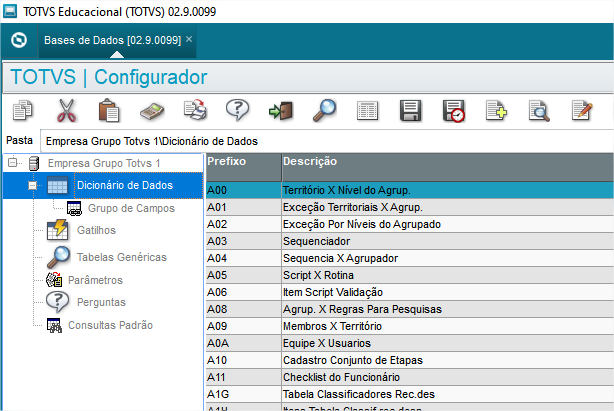Open the calculator toolbar icon
Screen dimensions: 614x411
[152, 111]
